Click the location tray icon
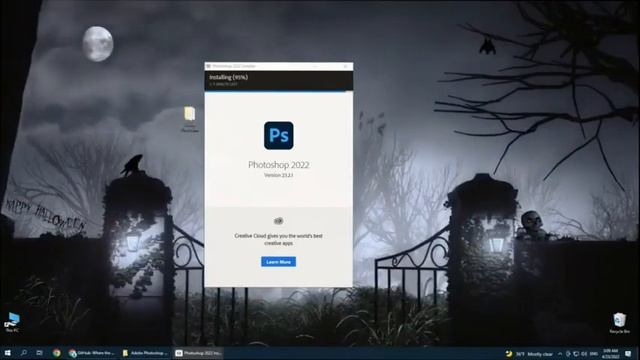 [568, 354]
